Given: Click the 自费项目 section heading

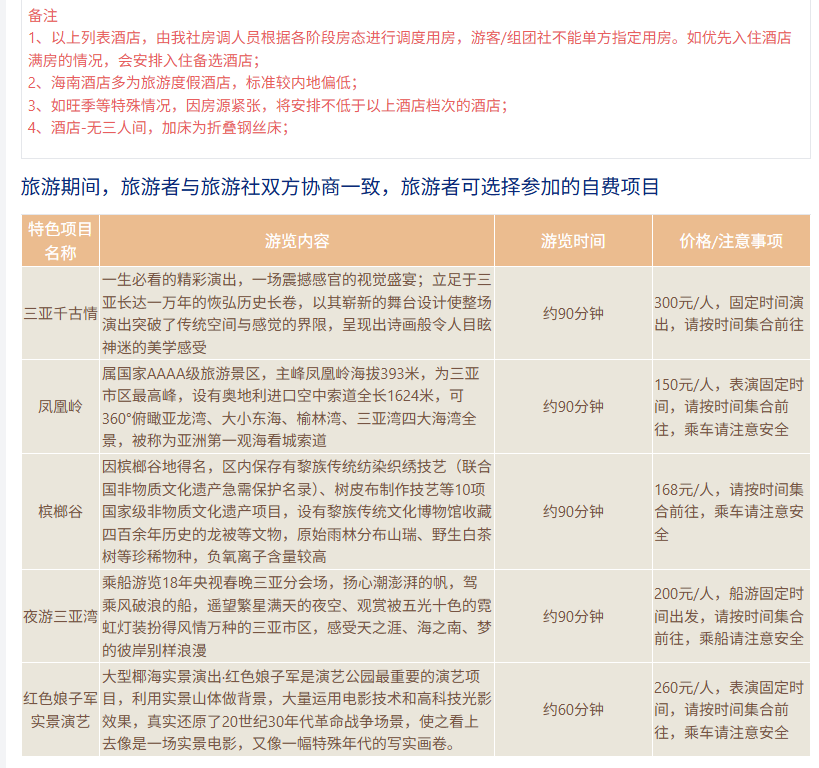Looking at the screenshot, I should click(340, 187).
